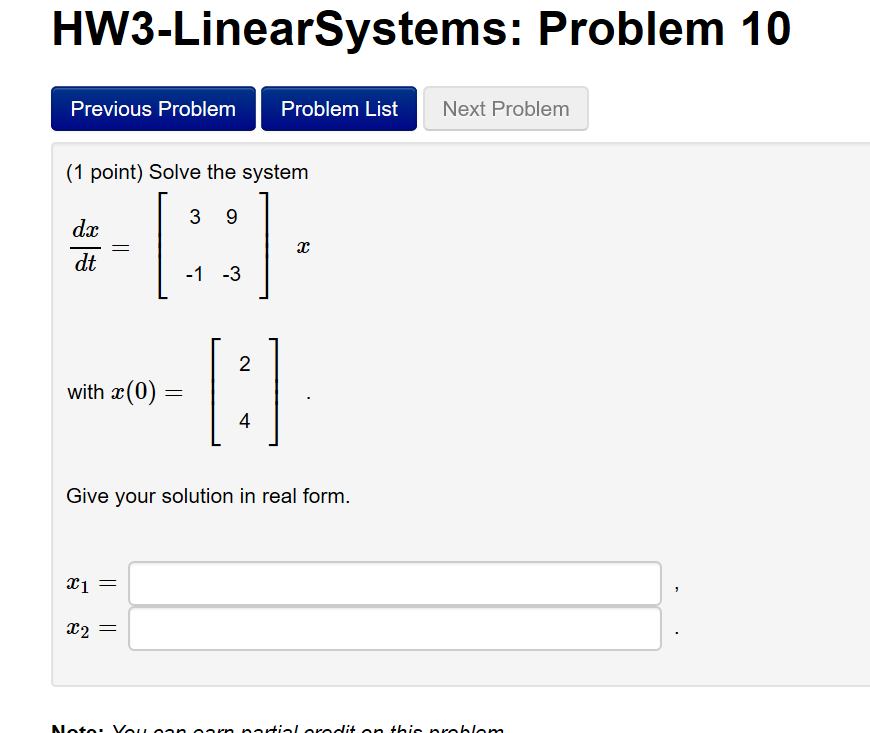Open the Problem List
This screenshot has height=733, width=870.
coord(338,109)
